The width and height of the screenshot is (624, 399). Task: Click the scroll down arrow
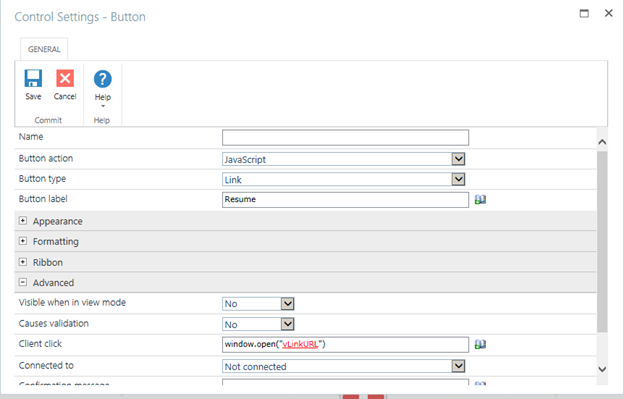click(602, 369)
